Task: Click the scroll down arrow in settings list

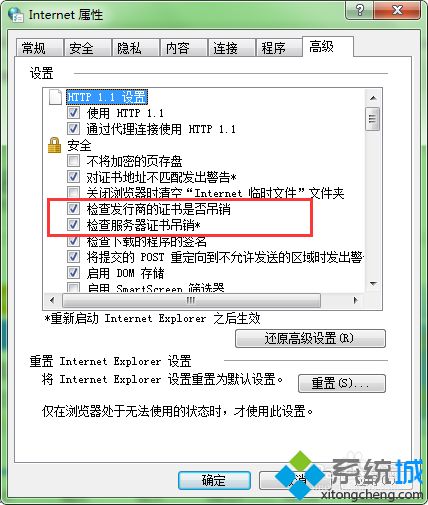Action: click(x=373, y=284)
